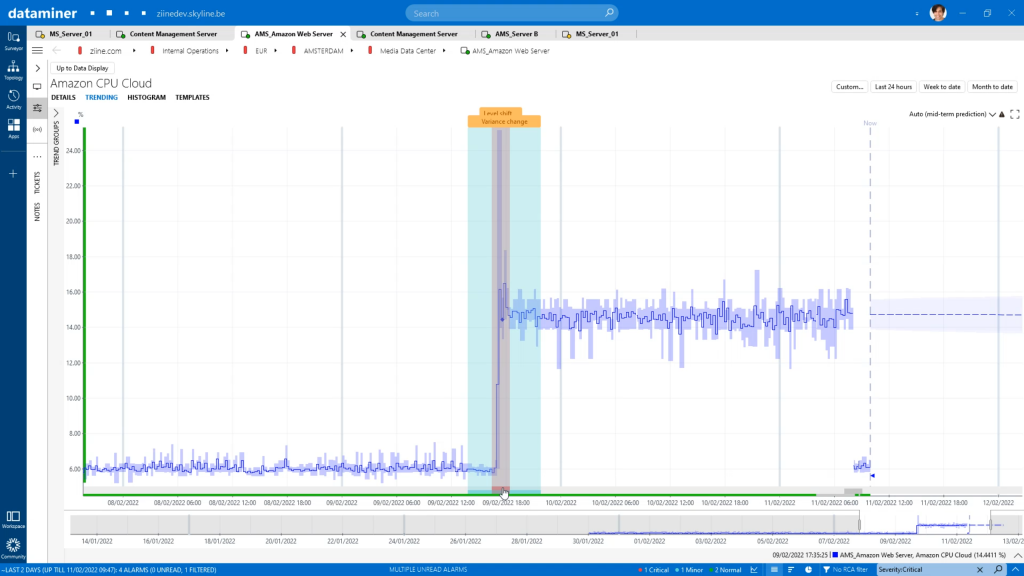The width and height of the screenshot is (1024, 576).
Task: Toggle the No RCA filter
Action: (845, 569)
